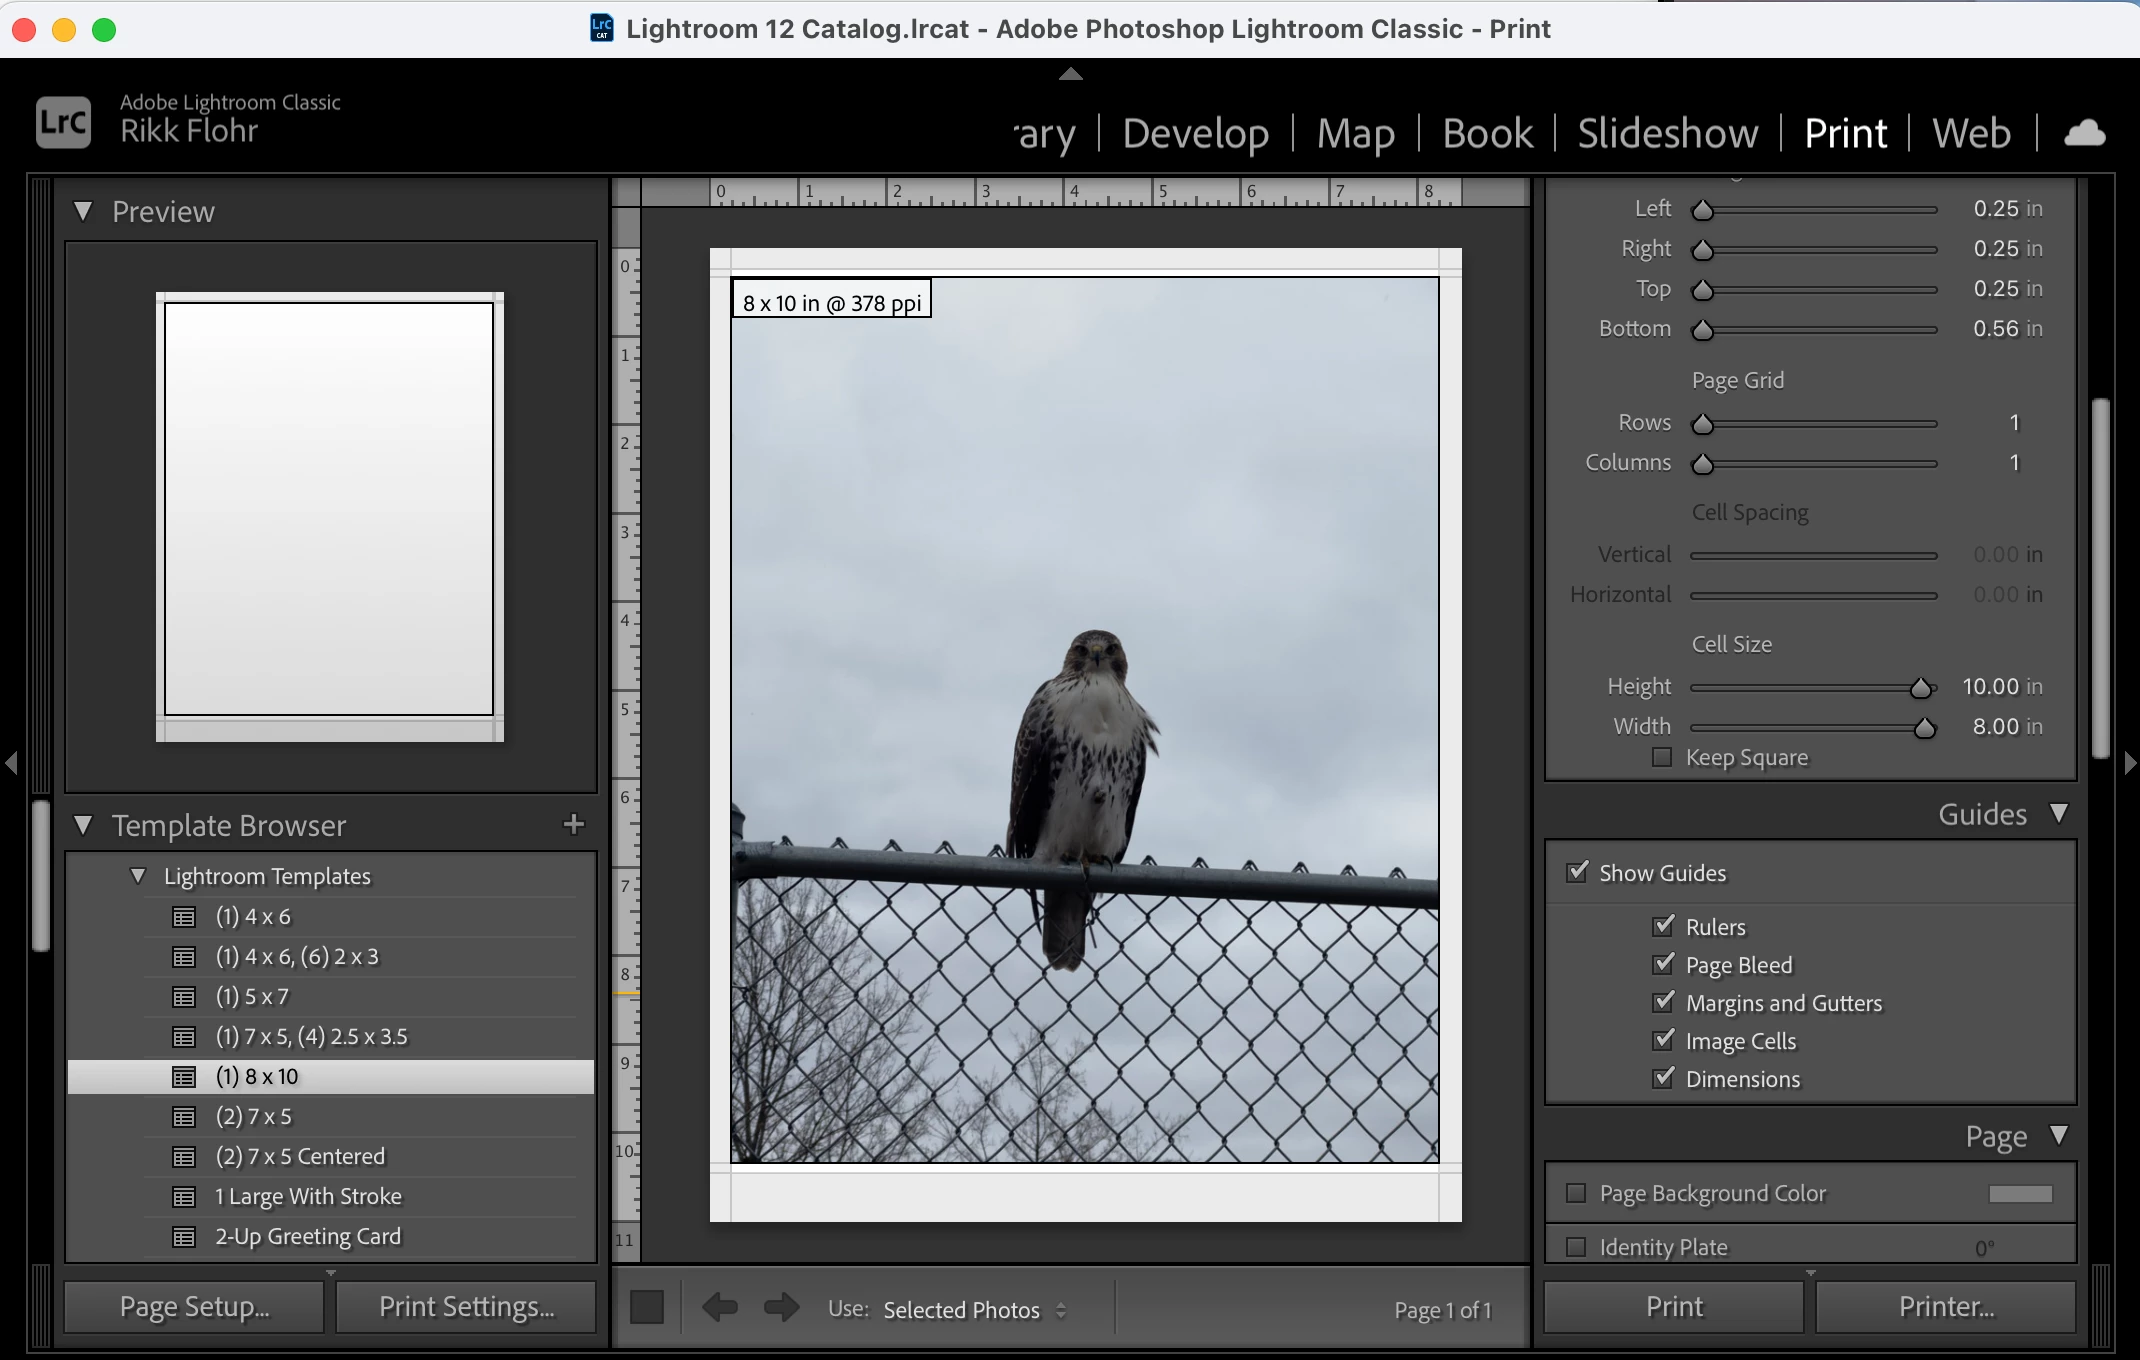Click the Lrc logo icon
The image size is (2140, 1360).
pyautogui.click(x=63, y=122)
